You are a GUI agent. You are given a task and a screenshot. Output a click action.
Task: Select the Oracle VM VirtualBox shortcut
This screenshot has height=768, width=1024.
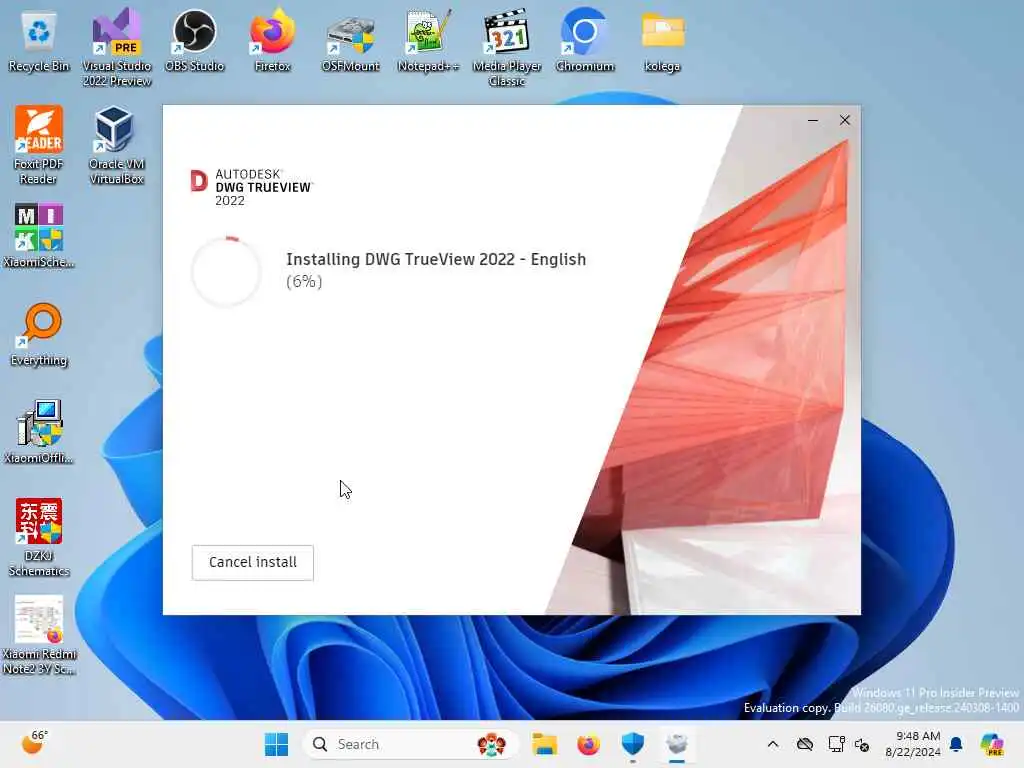pyautogui.click(x=117, y=145)
